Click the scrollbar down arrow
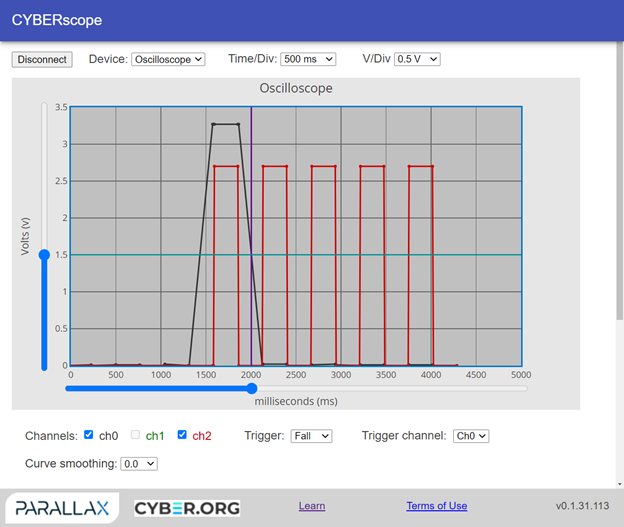This screenshot has height=527, width=624. point(620,484)
